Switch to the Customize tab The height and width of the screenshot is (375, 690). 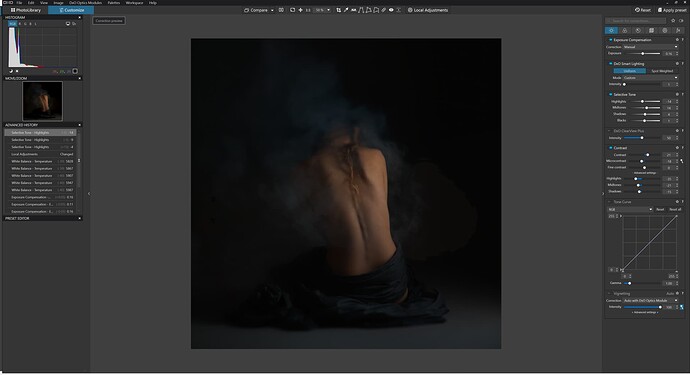[x=71, y=10]
